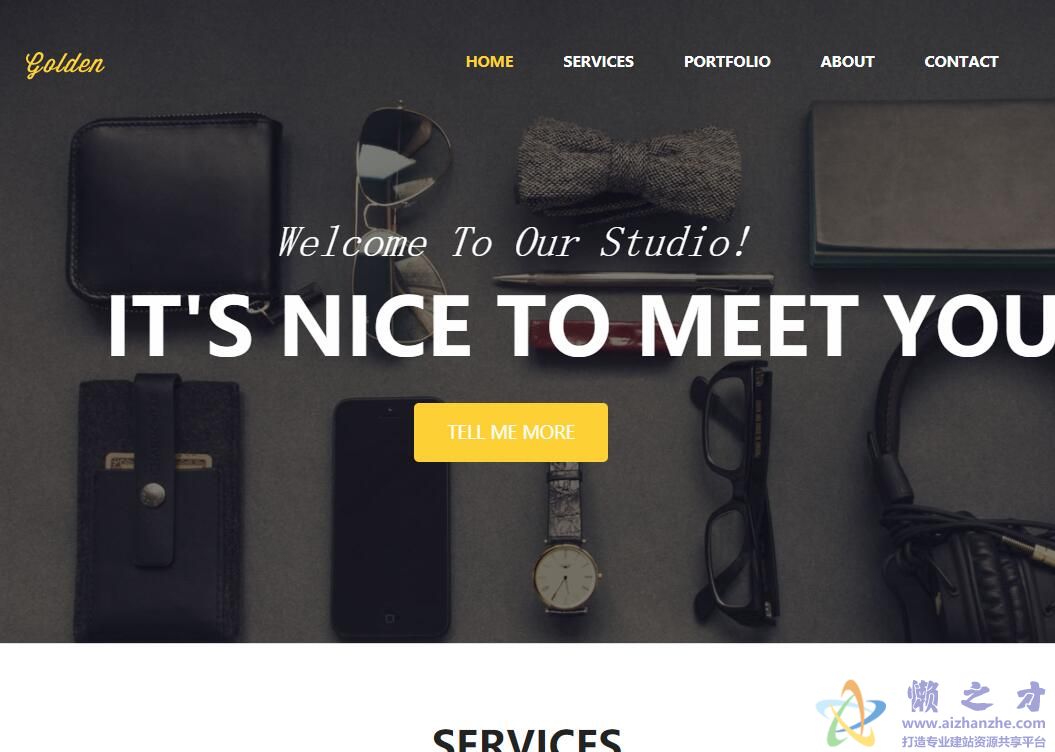
Task: Click the tweed bow tie picture
Action: coord(628,168)
